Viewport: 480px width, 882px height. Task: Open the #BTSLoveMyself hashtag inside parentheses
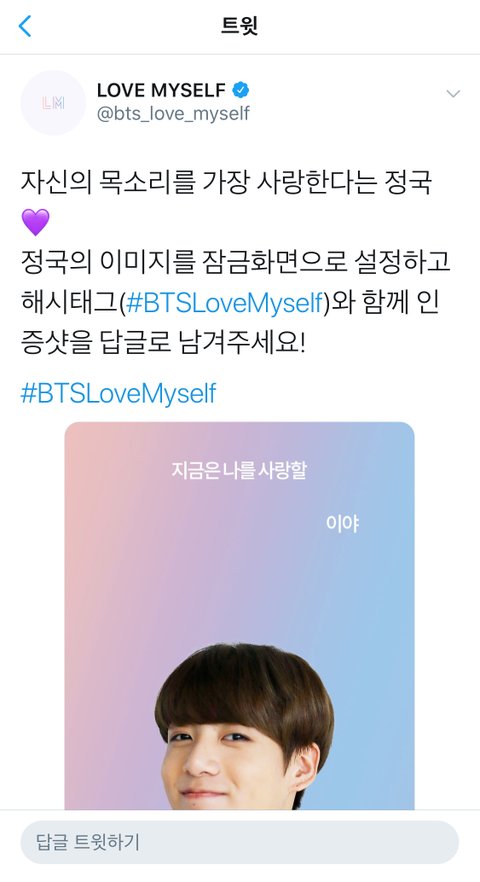coord(225,302)
